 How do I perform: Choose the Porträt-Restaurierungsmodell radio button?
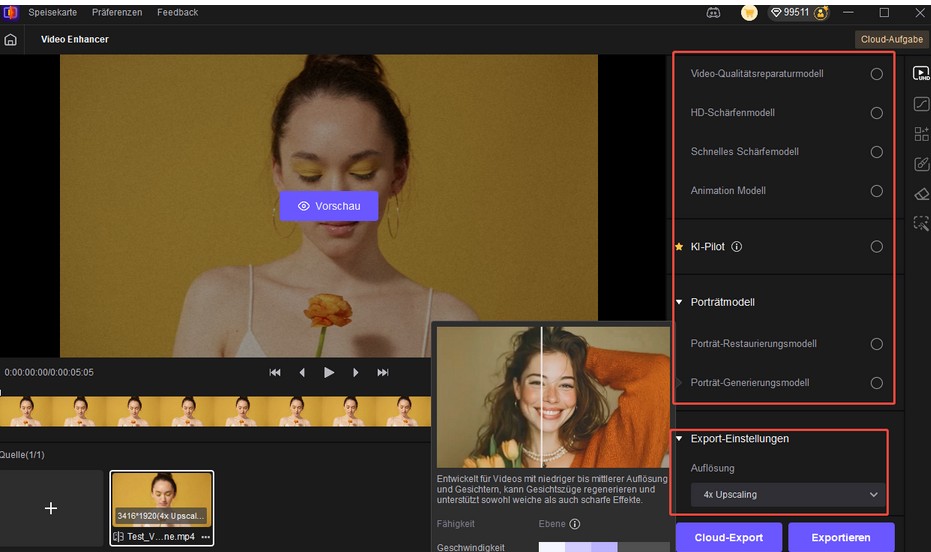[x=876, y=344]
